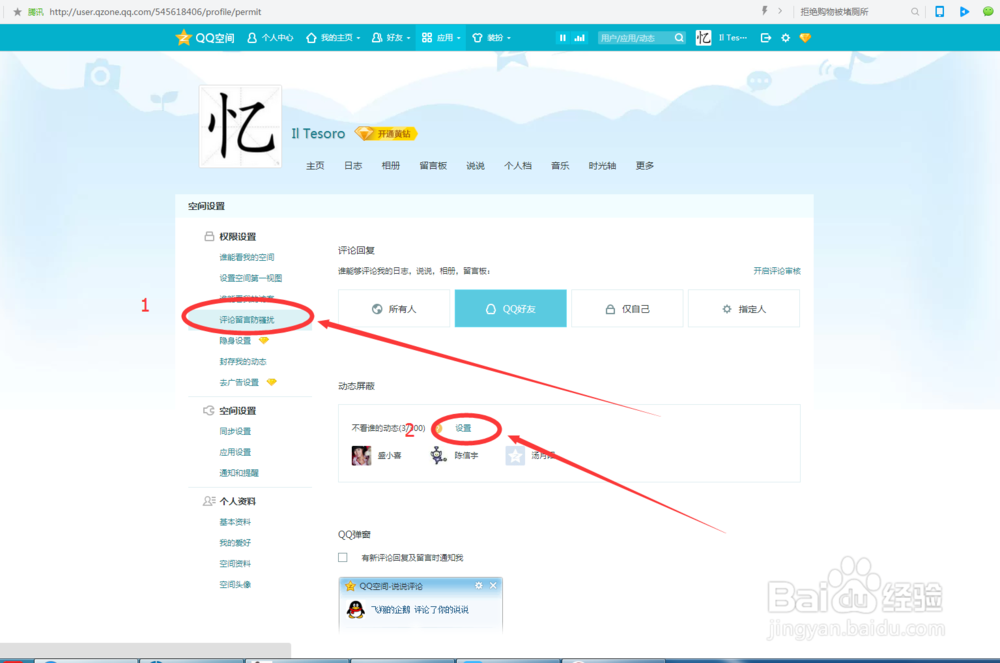
Task: Click the green WeChat bubble icon in the browser bar
Action: coord(989,11)
